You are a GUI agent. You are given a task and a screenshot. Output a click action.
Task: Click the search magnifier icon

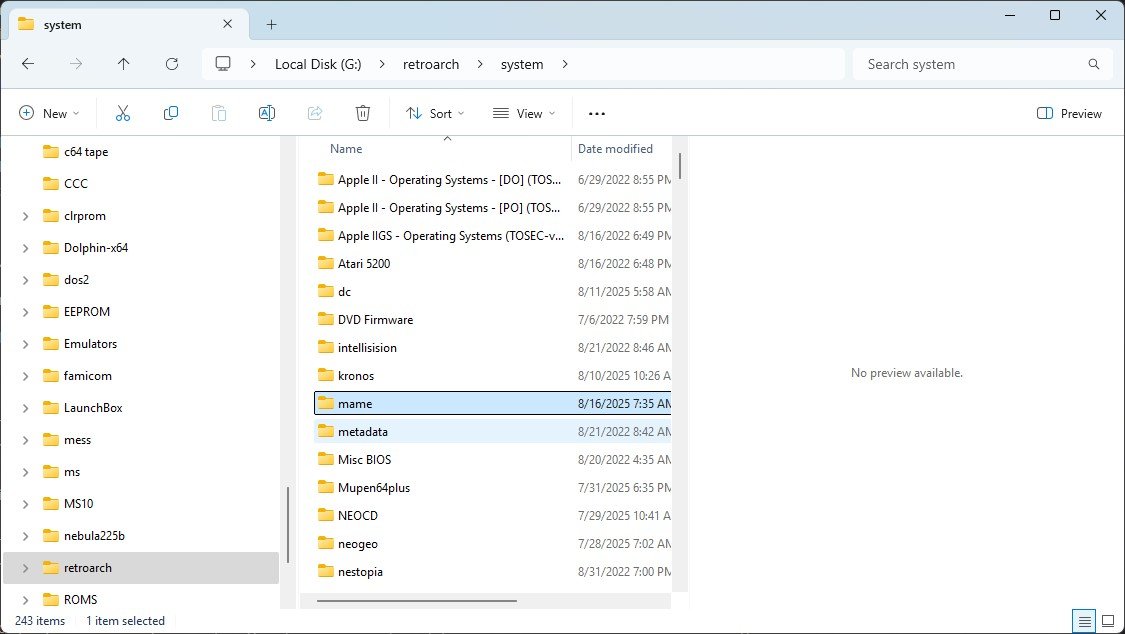[1093, 64]
